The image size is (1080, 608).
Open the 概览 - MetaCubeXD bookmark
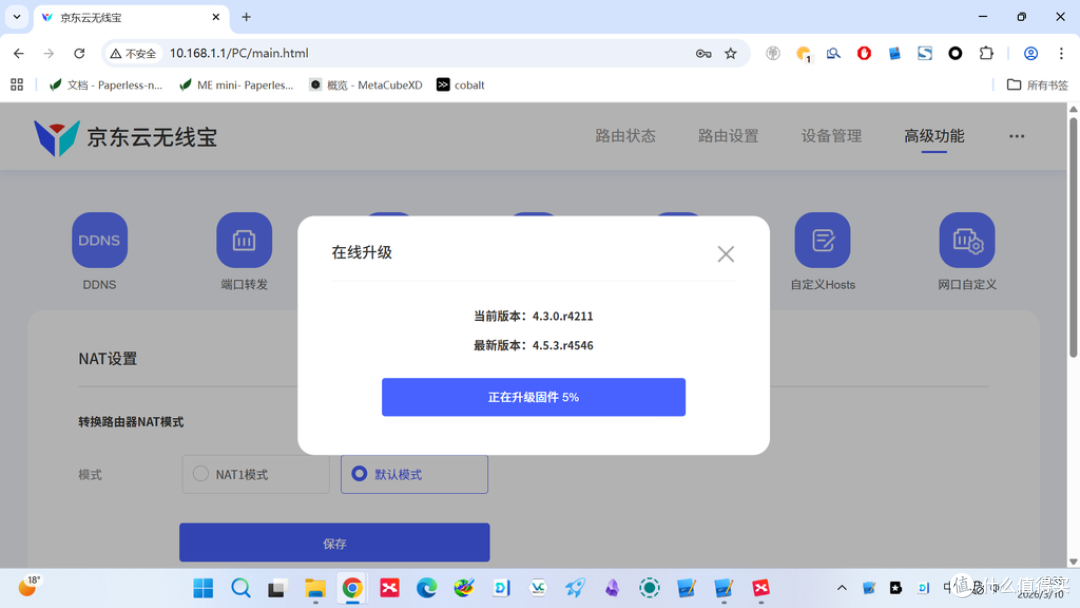pyautogui.click(x=366, y=85)
